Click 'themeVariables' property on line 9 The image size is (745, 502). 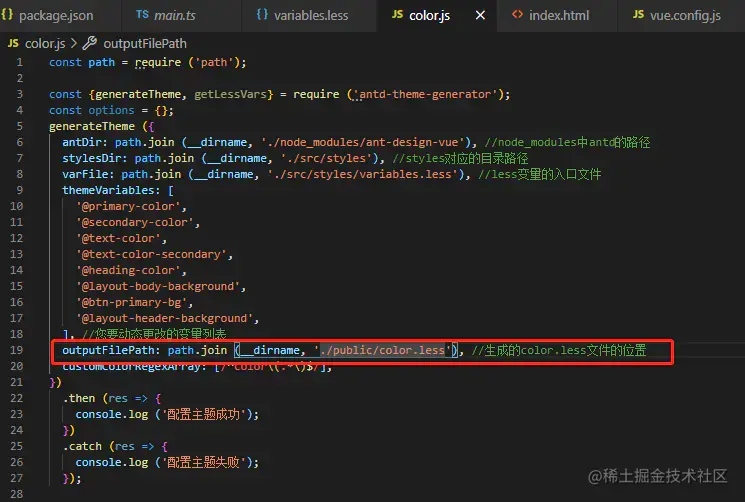coord(108,190)
